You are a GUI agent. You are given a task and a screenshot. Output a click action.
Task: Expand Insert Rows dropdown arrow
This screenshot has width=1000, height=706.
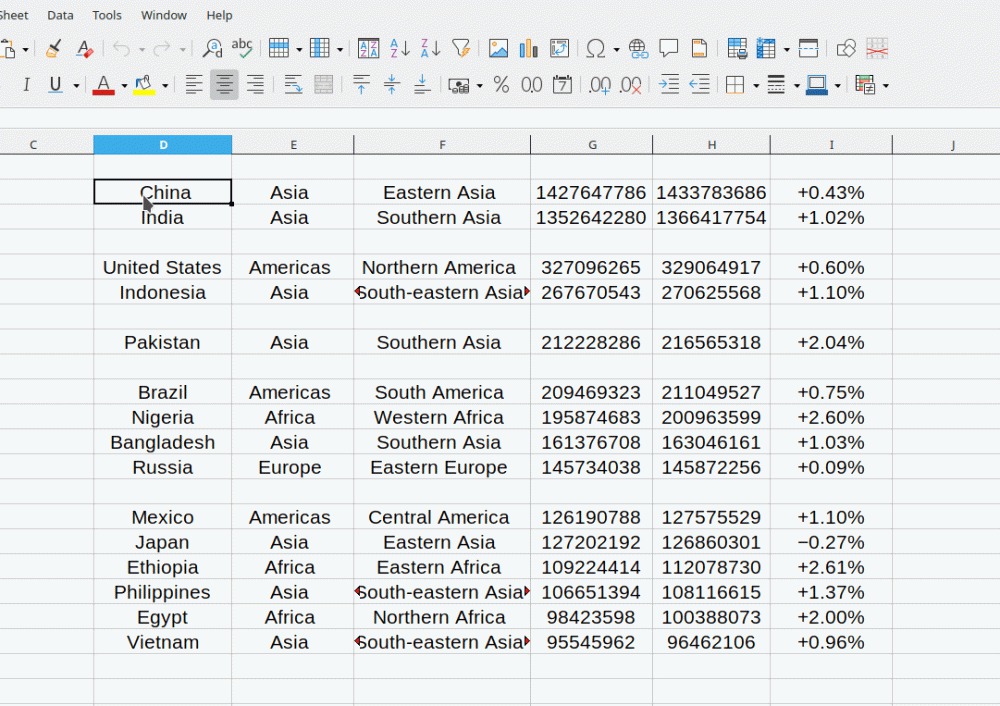(x=298, y=49)
